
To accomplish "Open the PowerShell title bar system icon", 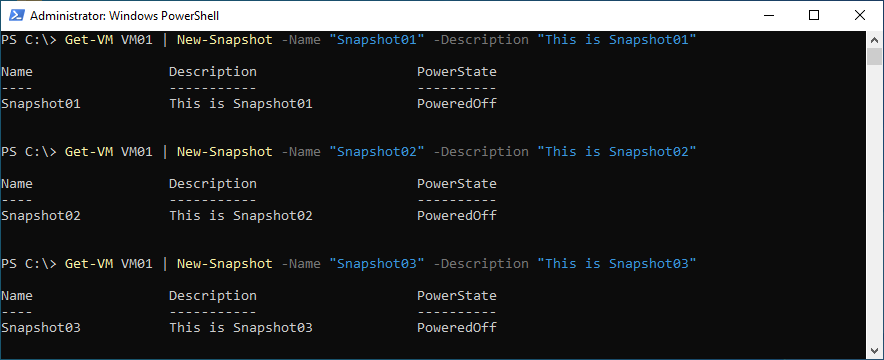I will 16,15.
